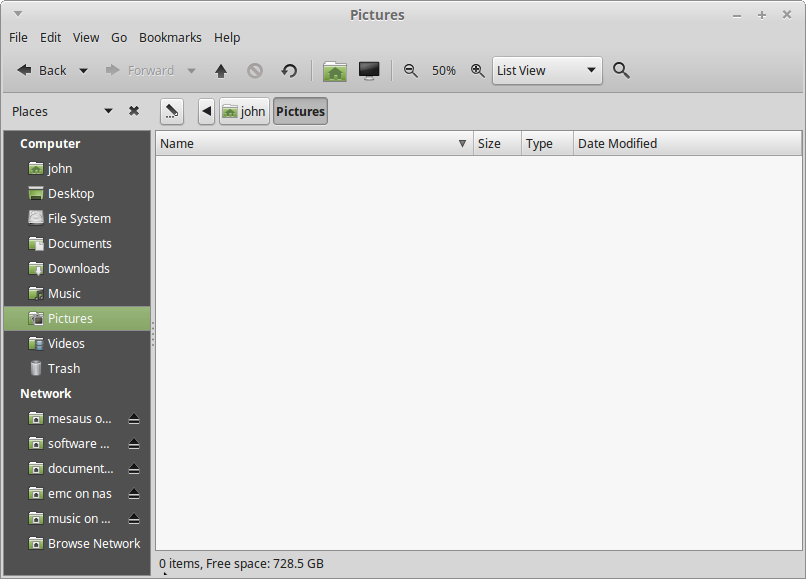Screen dimensions: 806x579
Task: Open Videos in the sidebar
Action: tap(77, 343)
